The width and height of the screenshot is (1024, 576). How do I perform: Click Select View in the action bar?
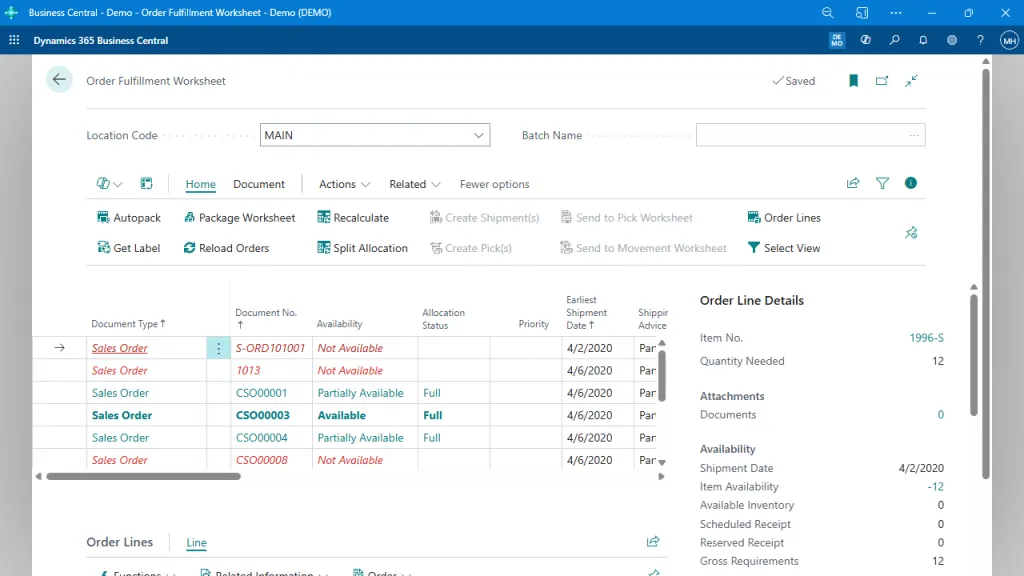(783, 248)
